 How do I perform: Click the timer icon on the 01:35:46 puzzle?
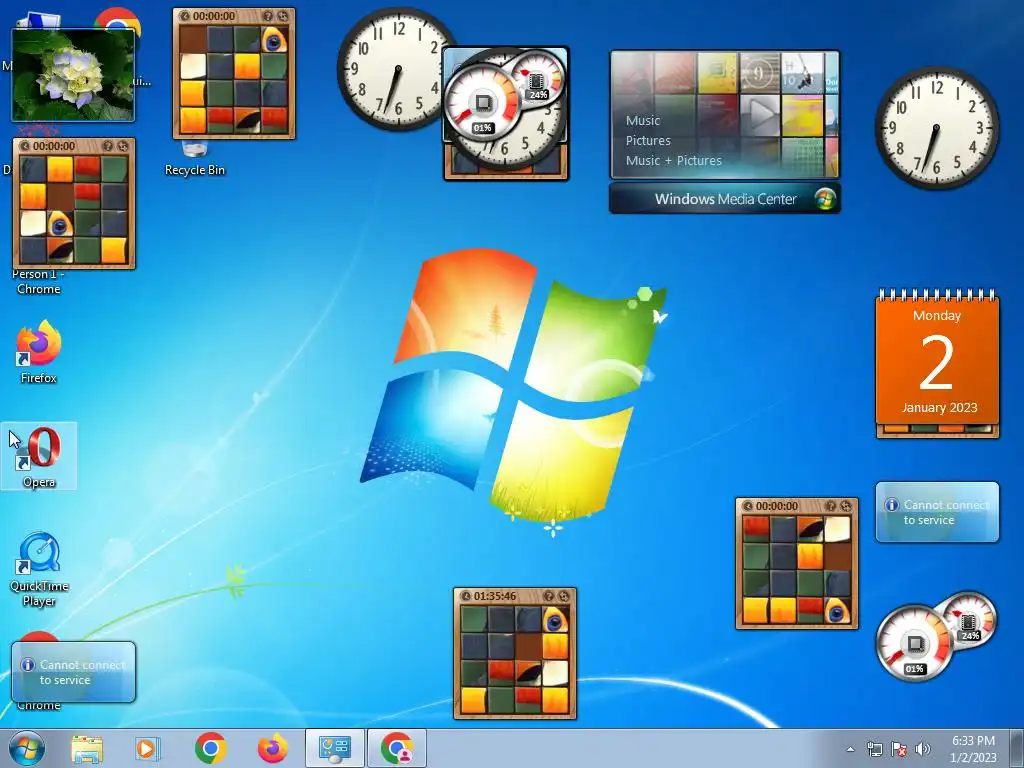(465, 596)
